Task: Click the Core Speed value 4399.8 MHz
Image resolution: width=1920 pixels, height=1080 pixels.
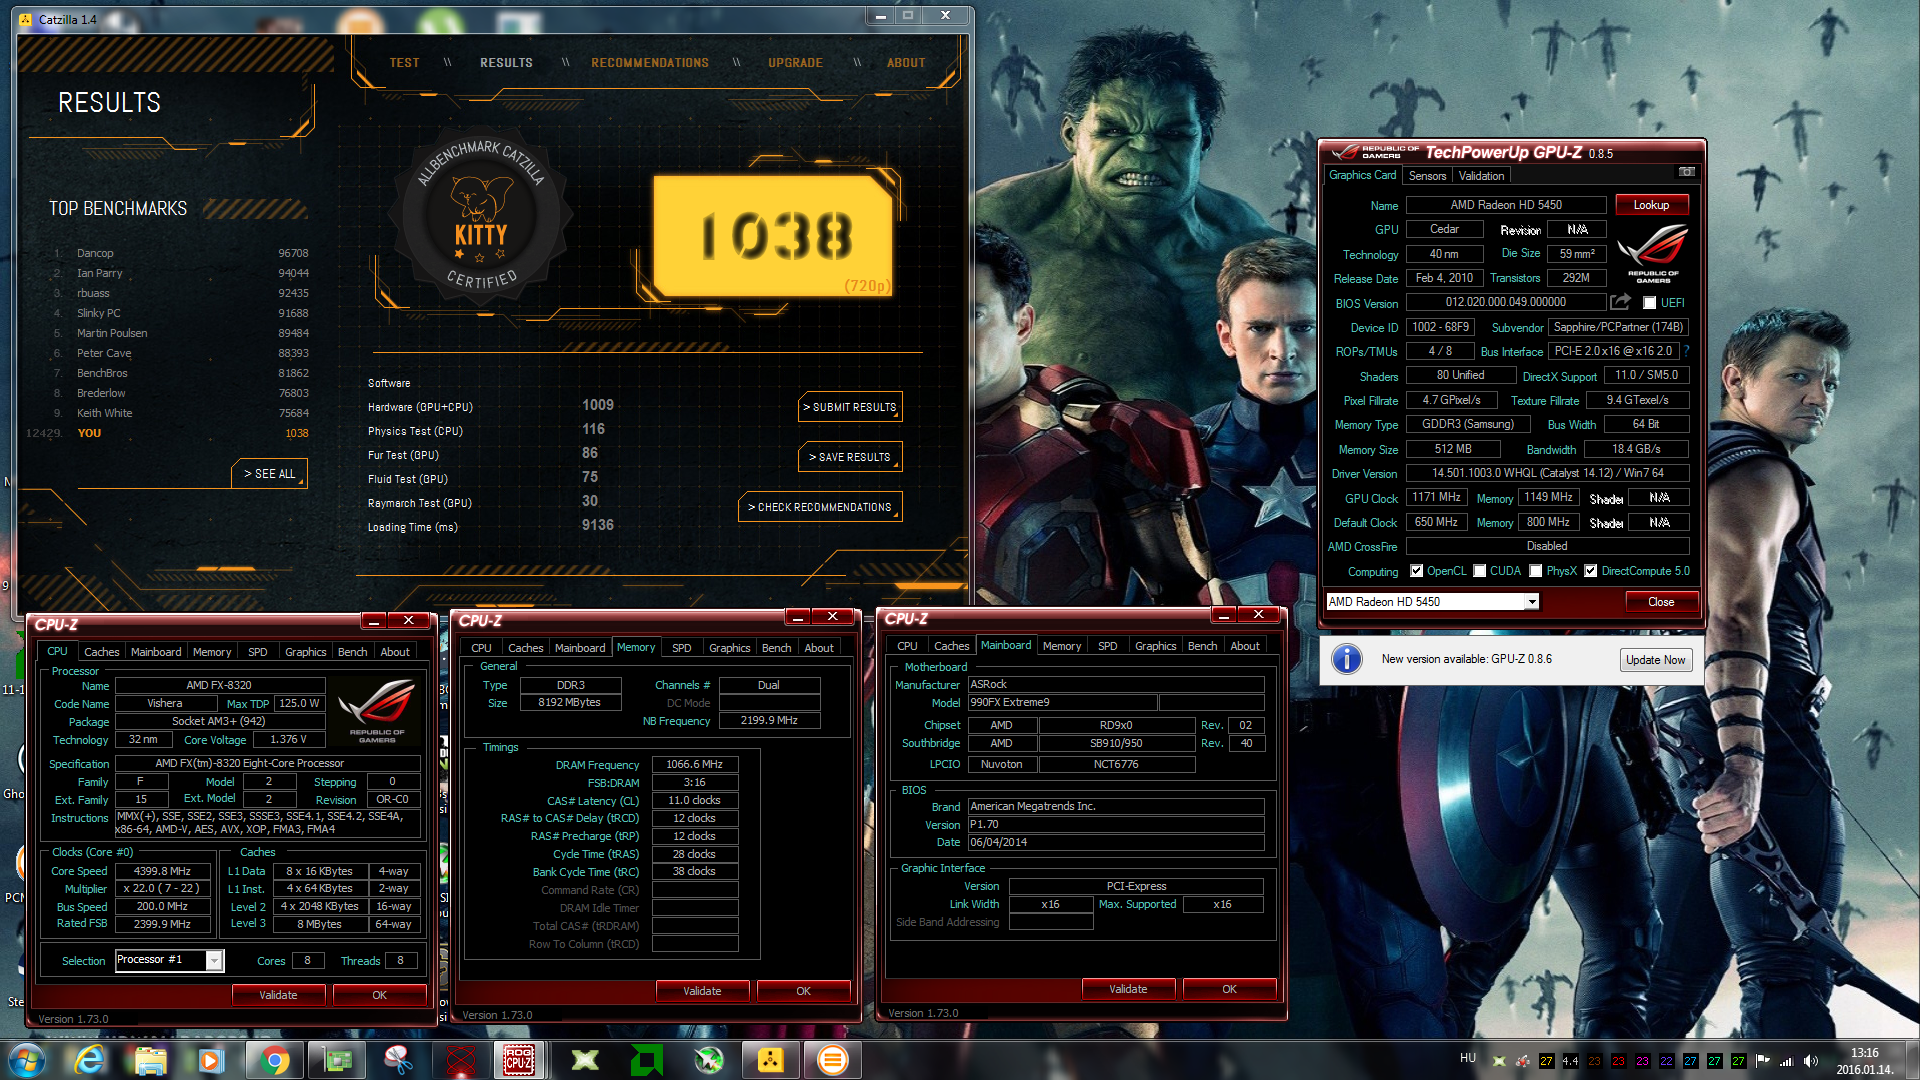Action: (162, 872)
